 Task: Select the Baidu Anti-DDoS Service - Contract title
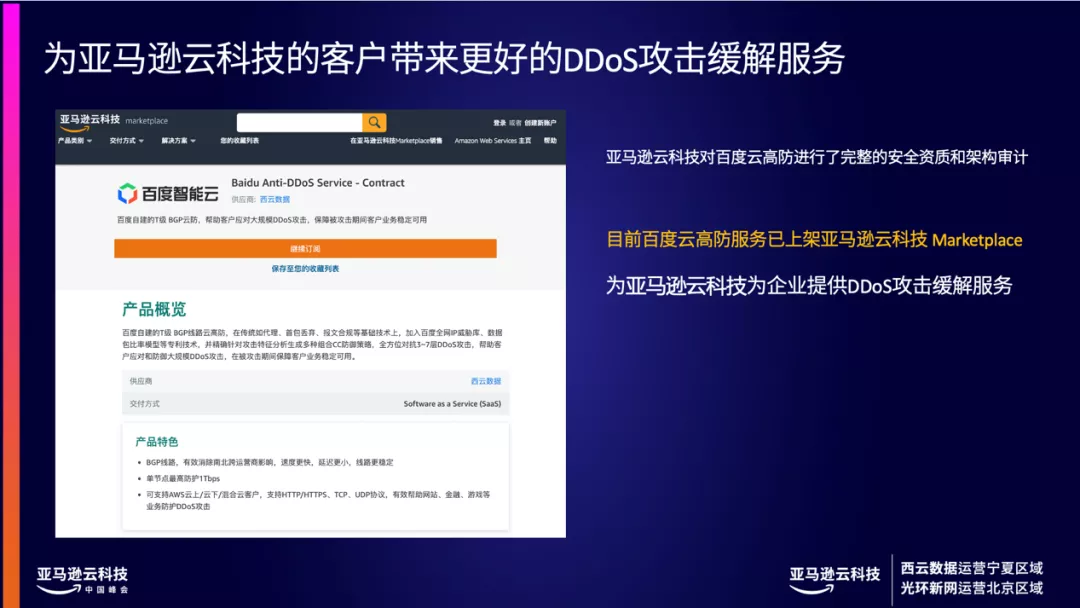(x=318, y=182)
